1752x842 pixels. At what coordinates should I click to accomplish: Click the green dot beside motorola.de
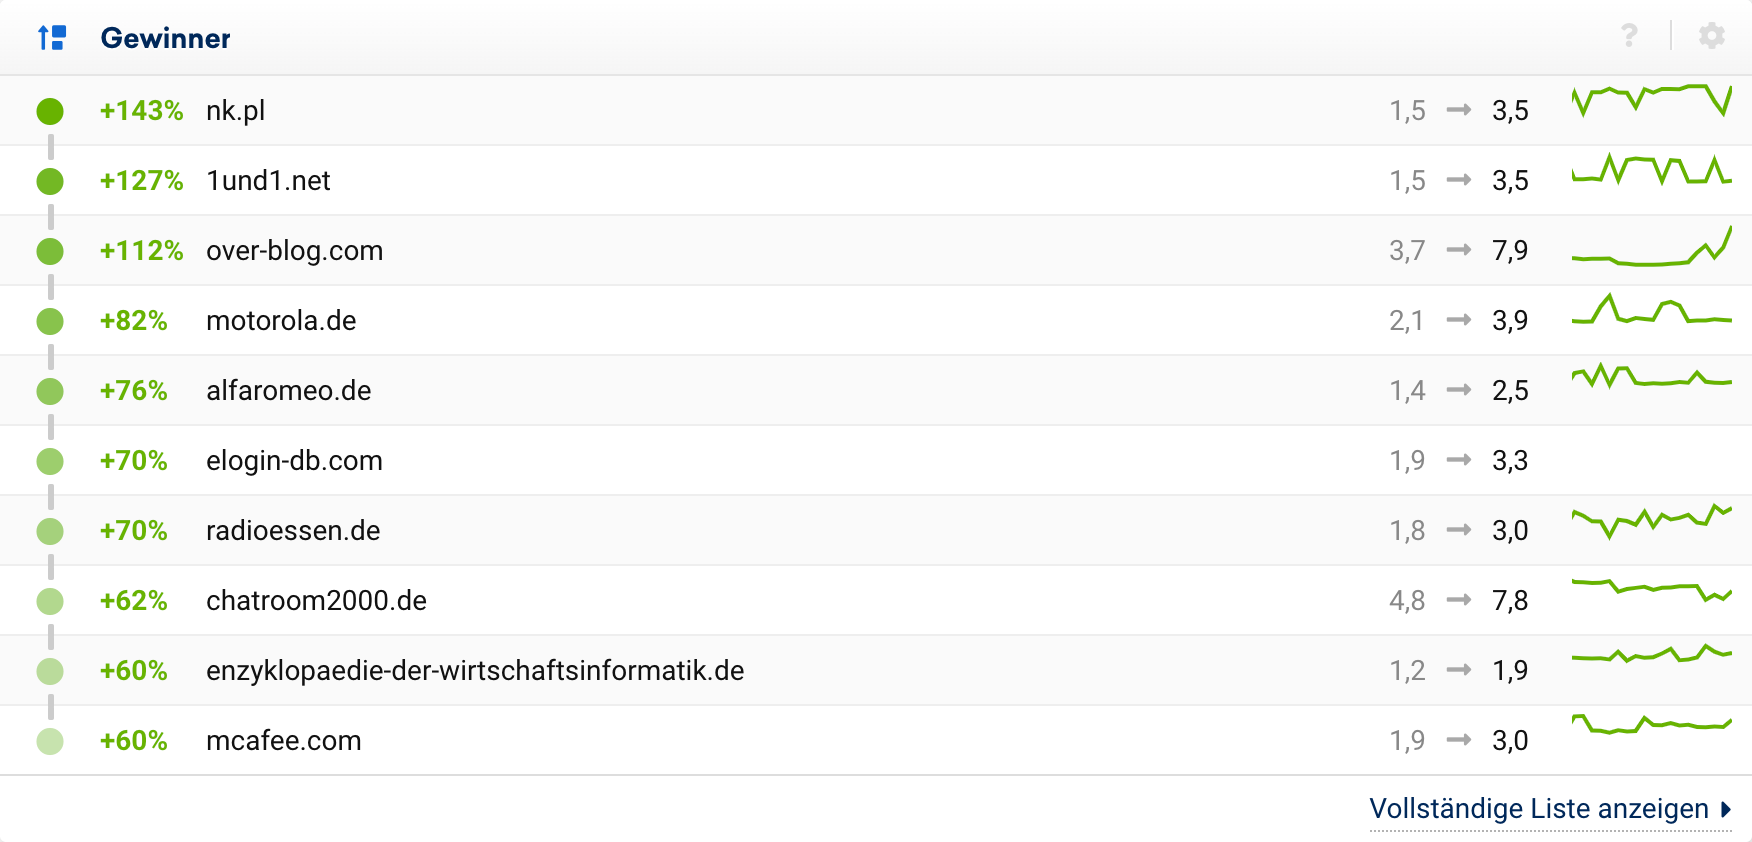[50, 321]
